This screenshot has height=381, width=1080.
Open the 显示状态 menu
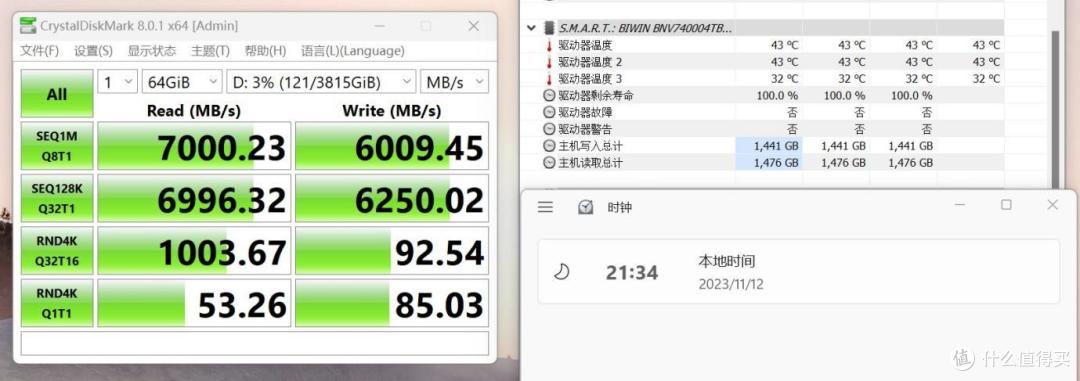pos(152,51)
